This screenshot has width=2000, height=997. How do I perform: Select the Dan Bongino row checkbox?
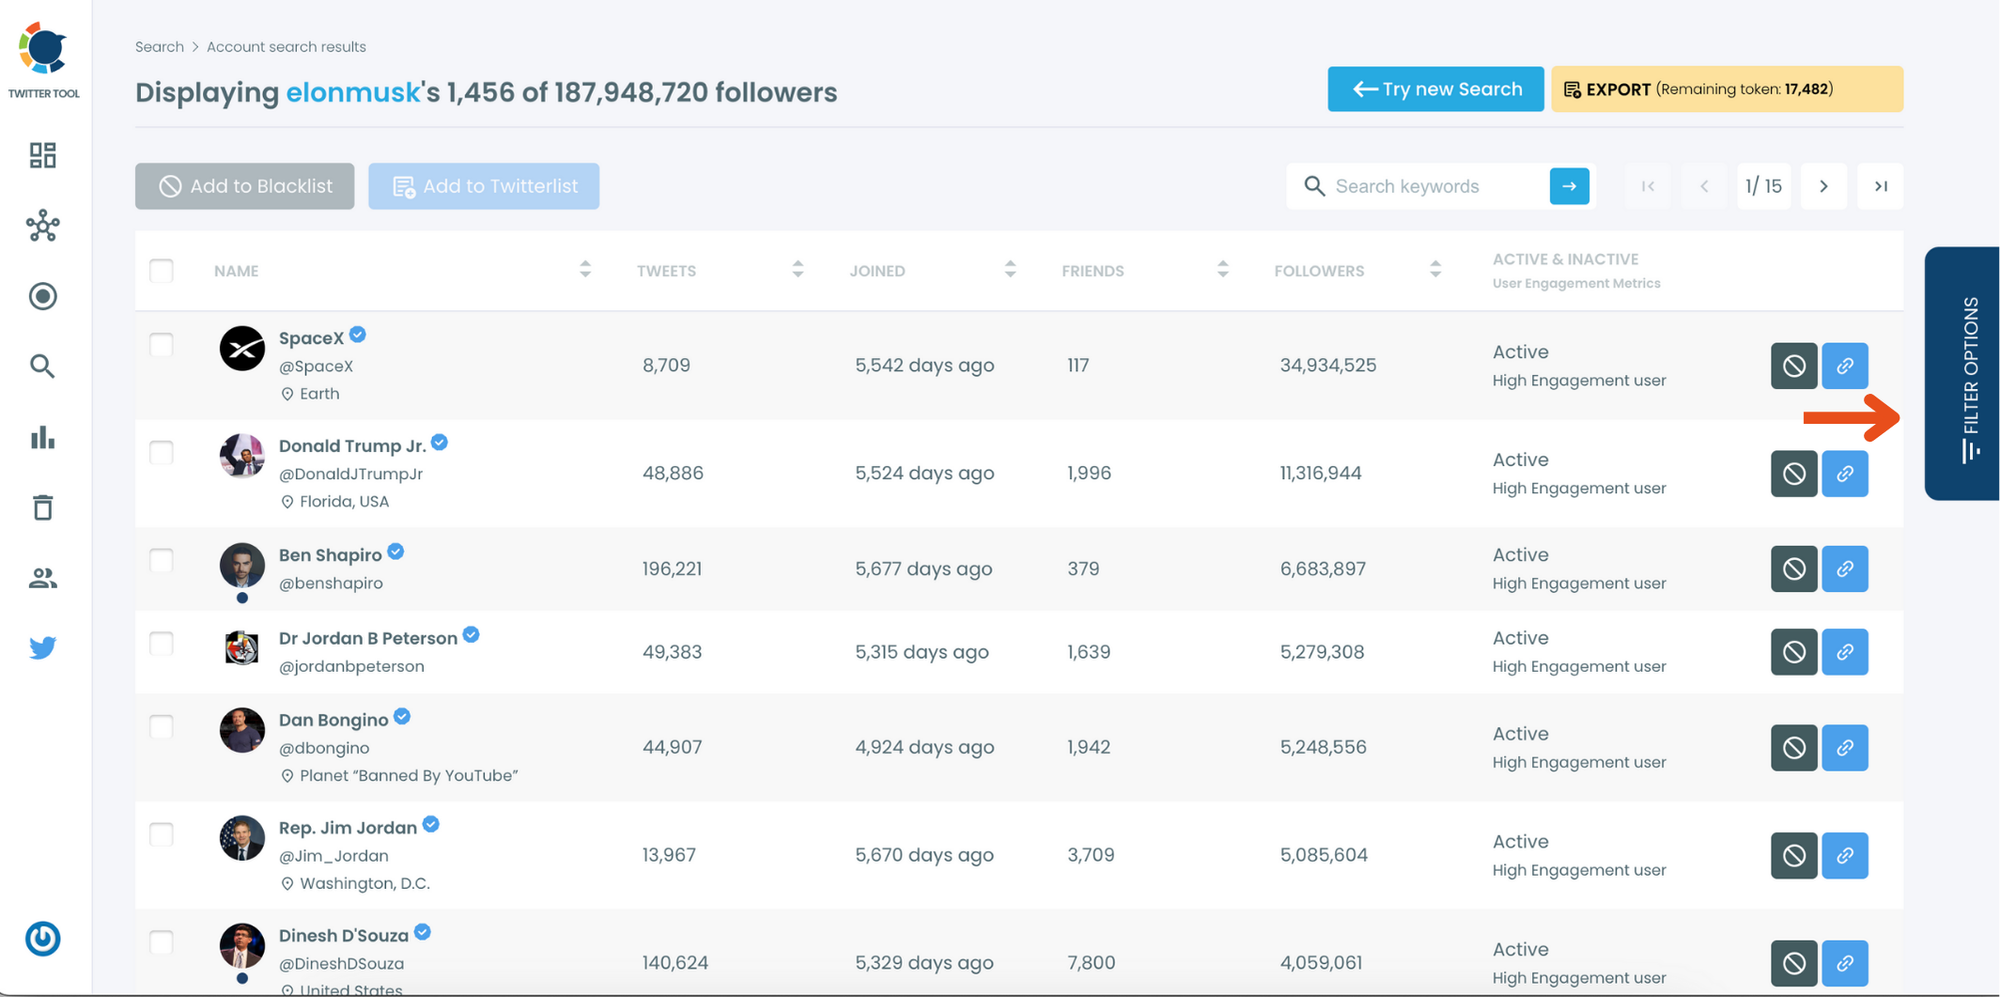pos(161,727)
